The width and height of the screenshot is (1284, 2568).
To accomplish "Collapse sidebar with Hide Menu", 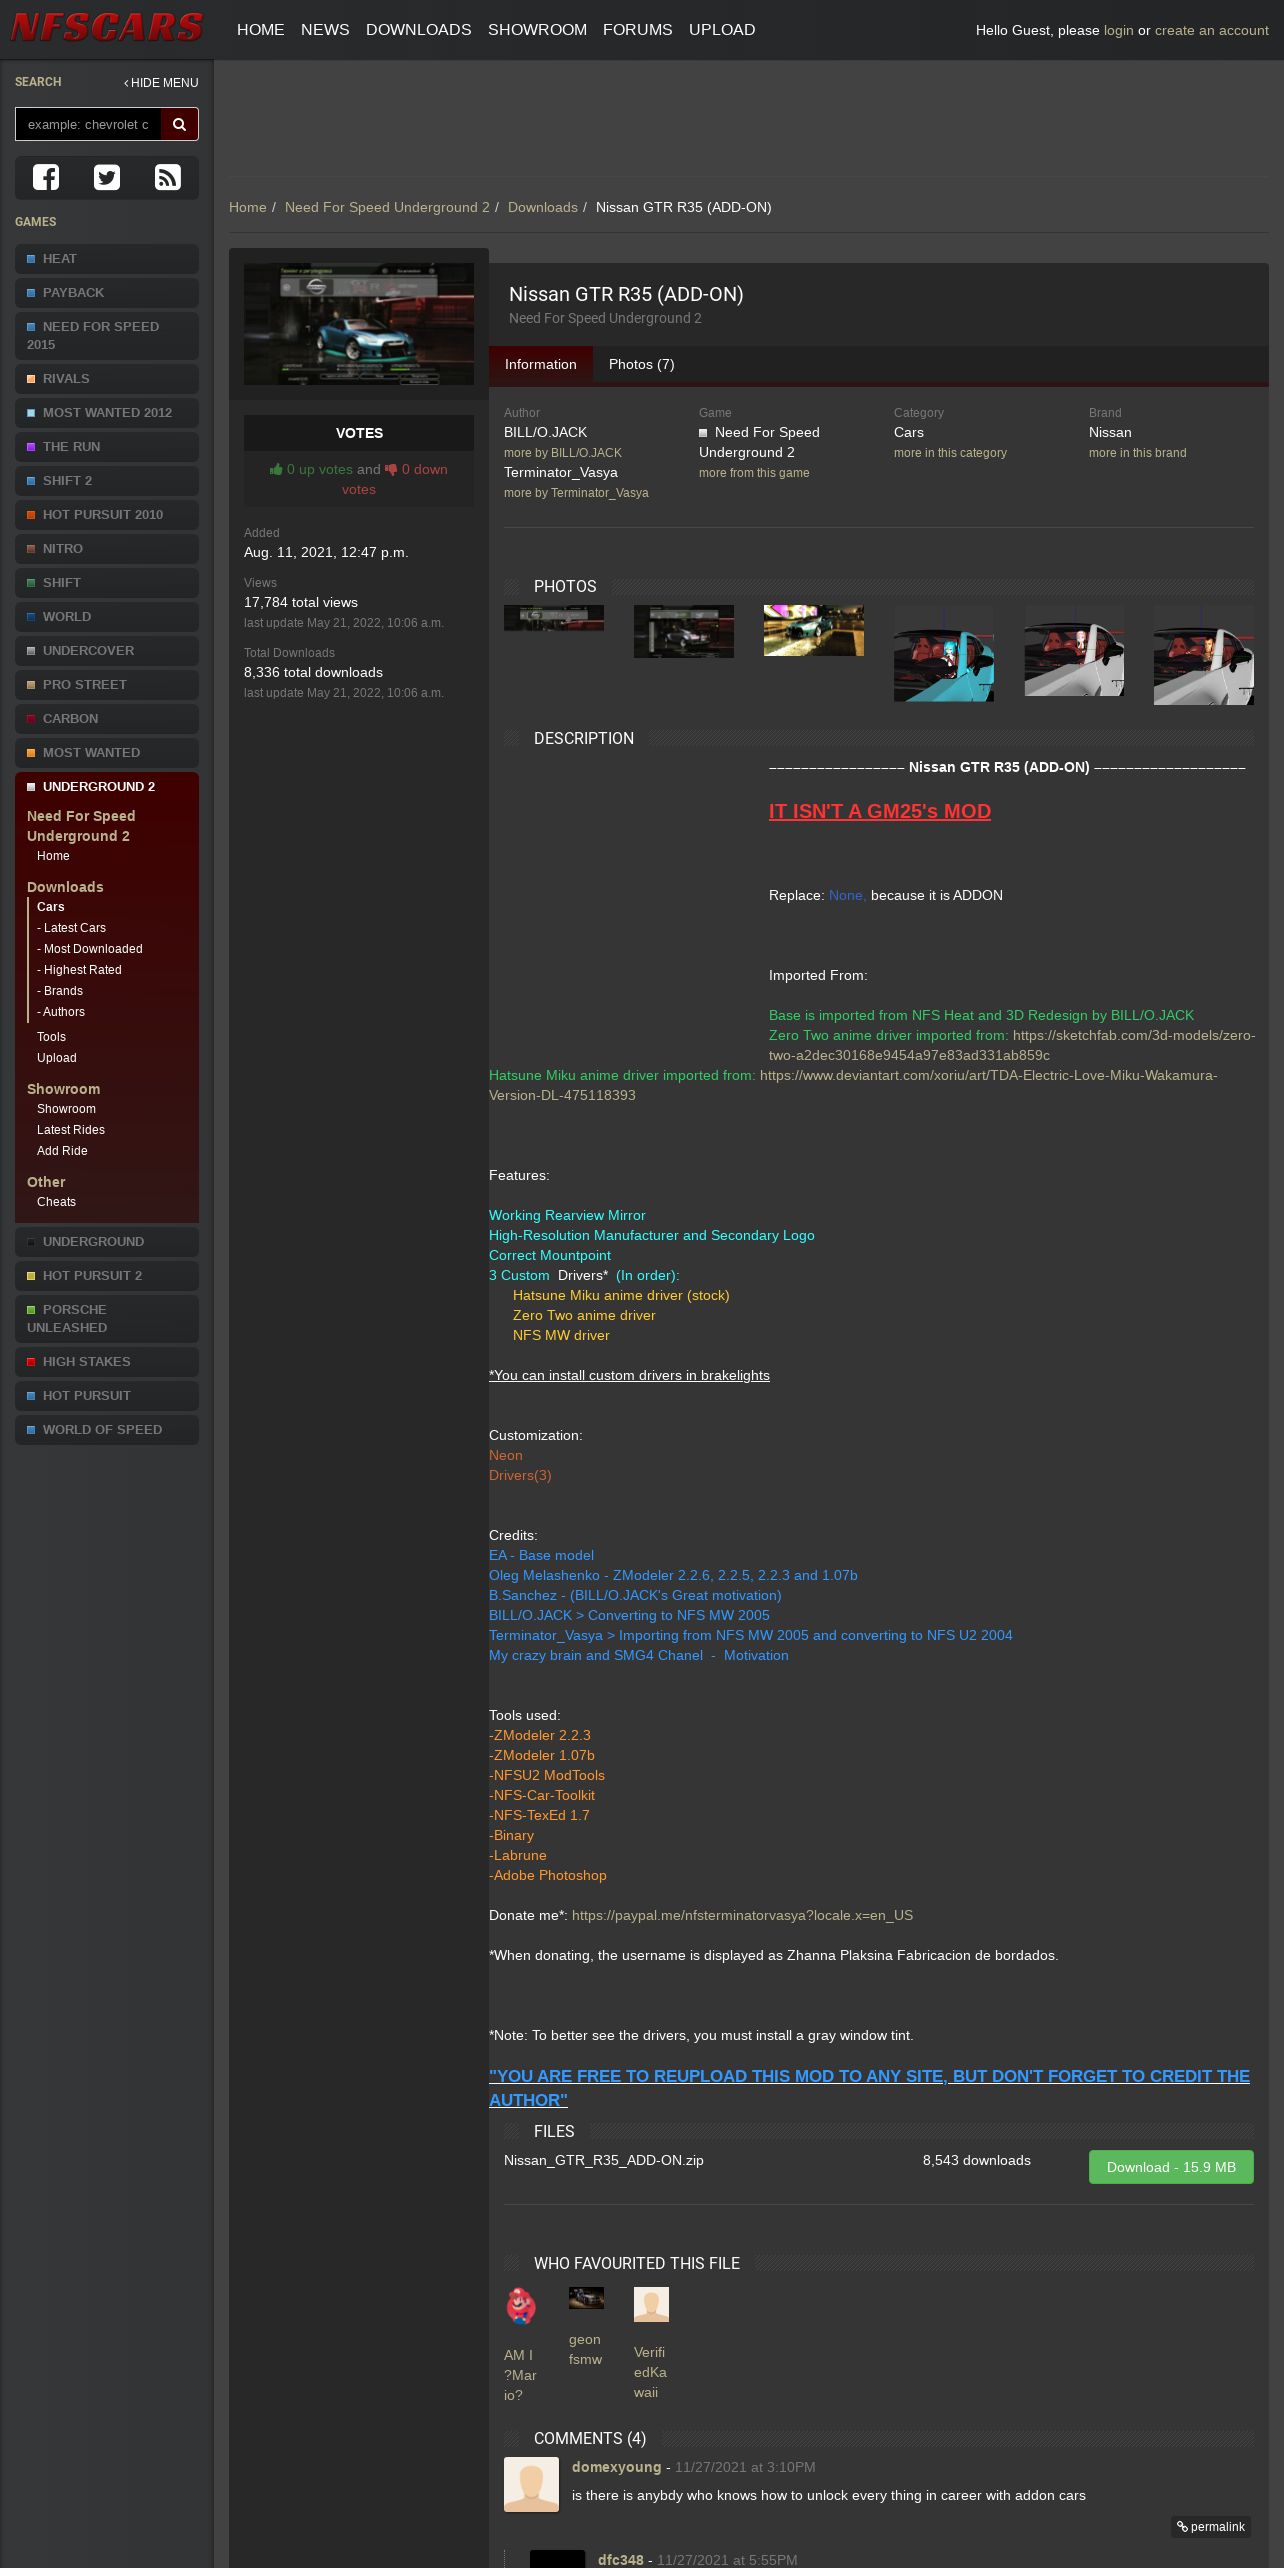I will click(161, 83).
